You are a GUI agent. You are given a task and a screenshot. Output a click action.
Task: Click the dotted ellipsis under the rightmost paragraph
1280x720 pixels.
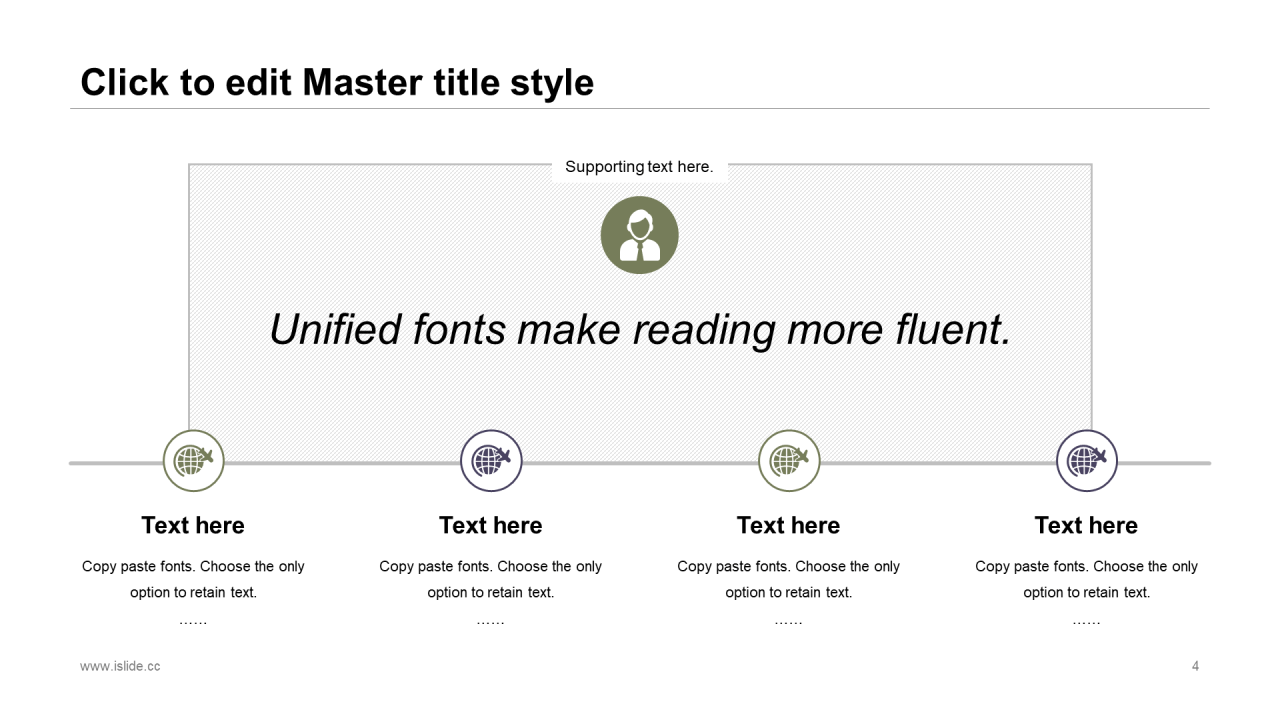pyautogui.click(x=1086, y=622)
